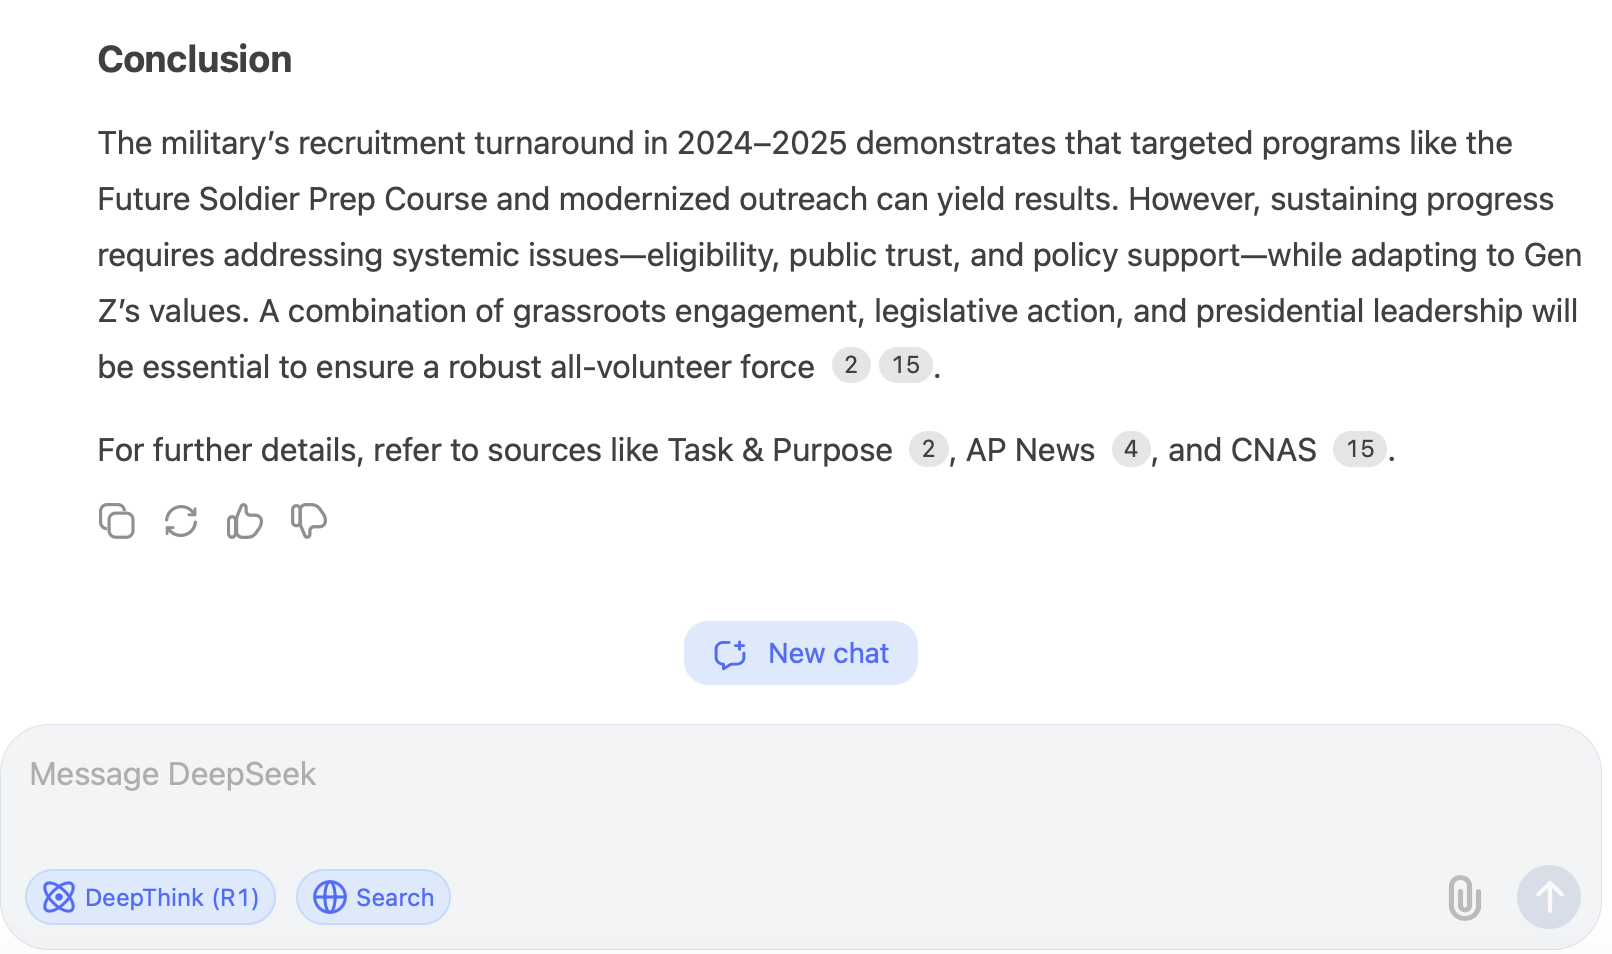Start a New chat
1612x954 pixels.
(801, 653)
